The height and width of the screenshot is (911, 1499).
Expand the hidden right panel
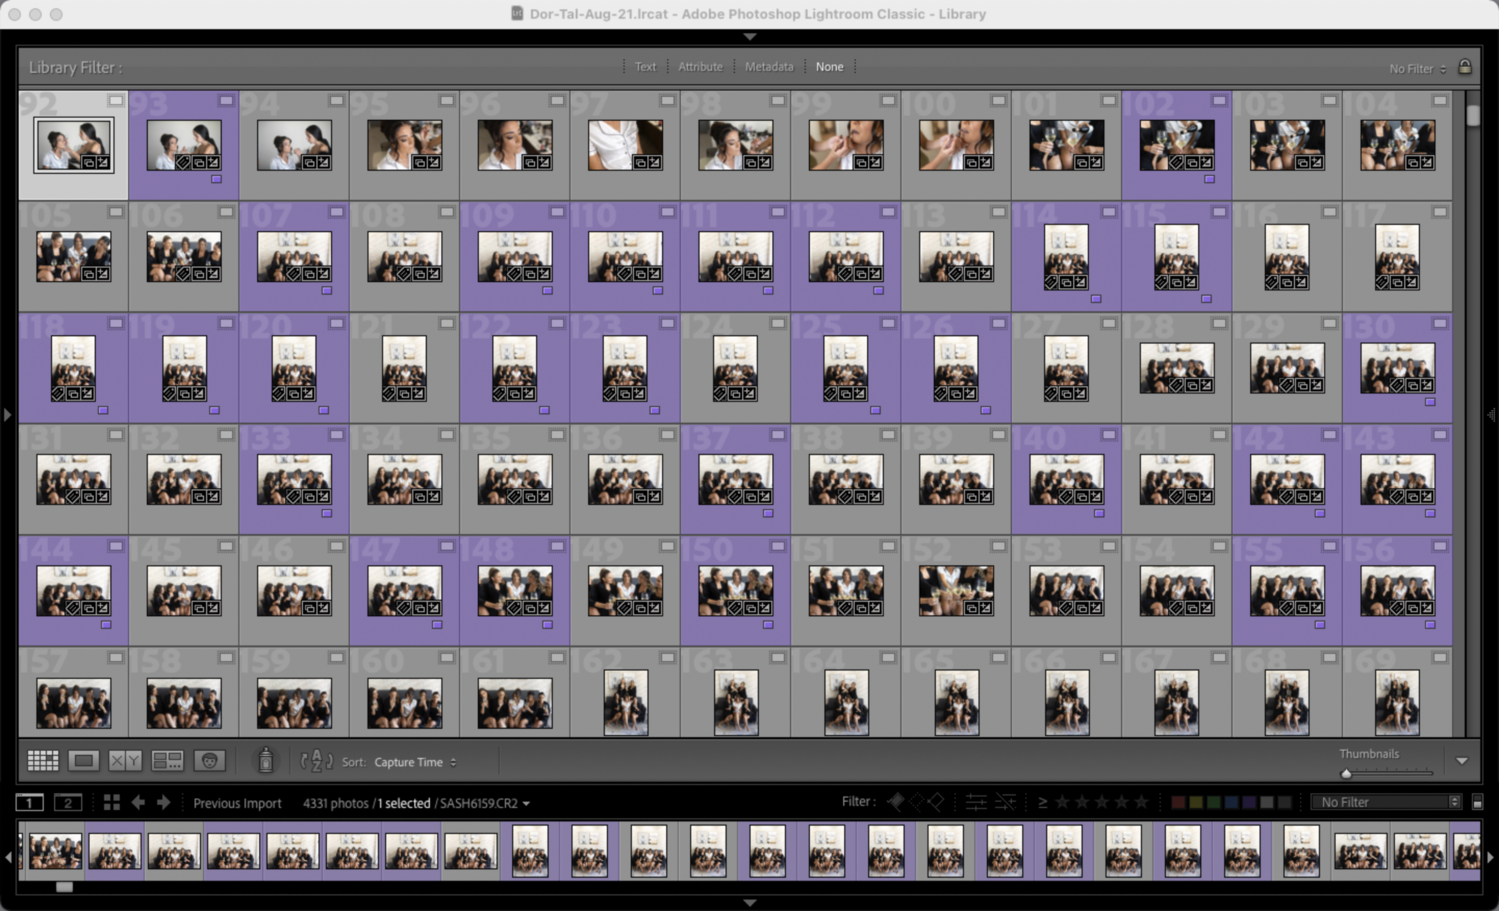[1492, 414]
